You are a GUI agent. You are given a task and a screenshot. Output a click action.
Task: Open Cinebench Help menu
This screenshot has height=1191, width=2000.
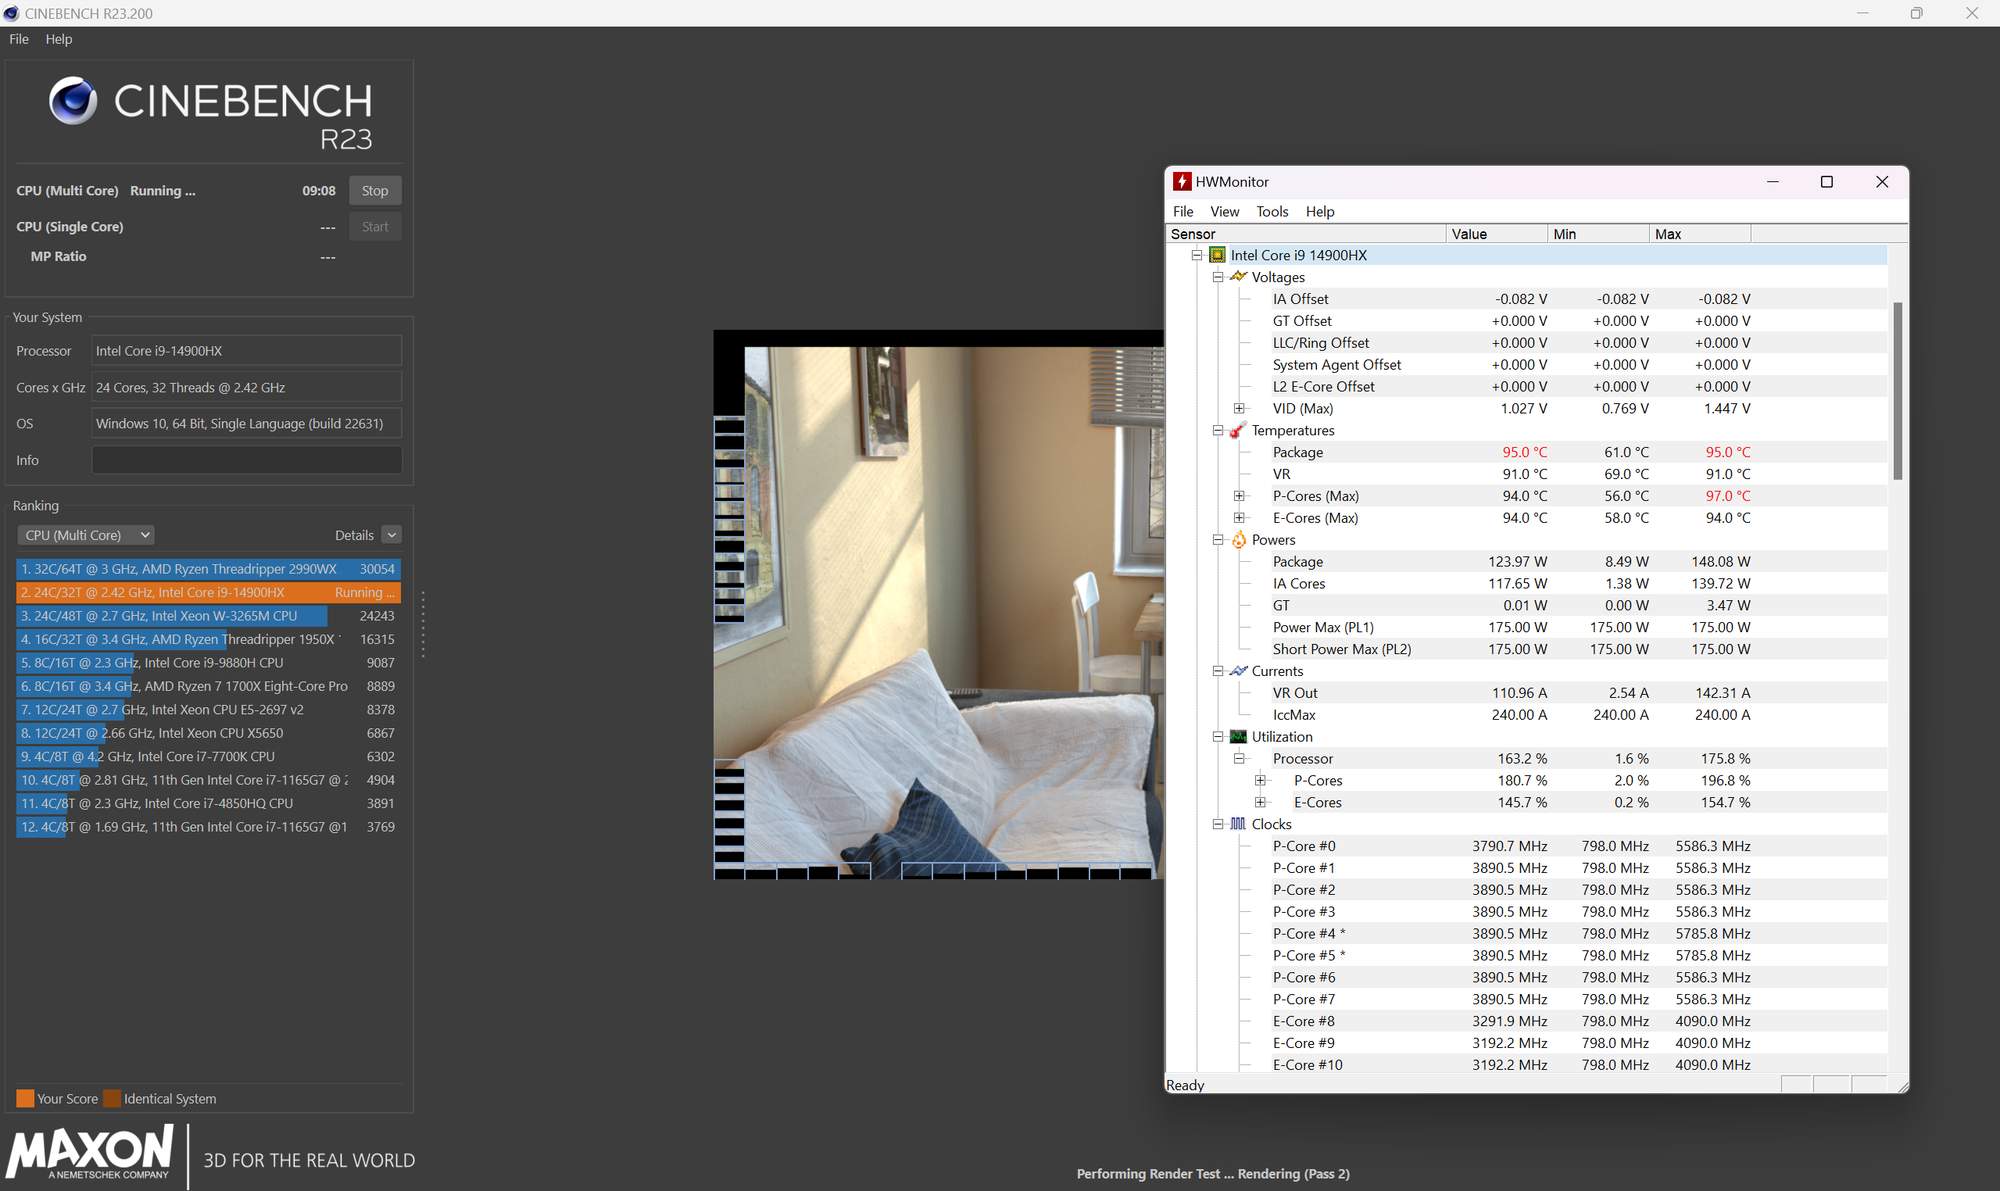[59, 39]
